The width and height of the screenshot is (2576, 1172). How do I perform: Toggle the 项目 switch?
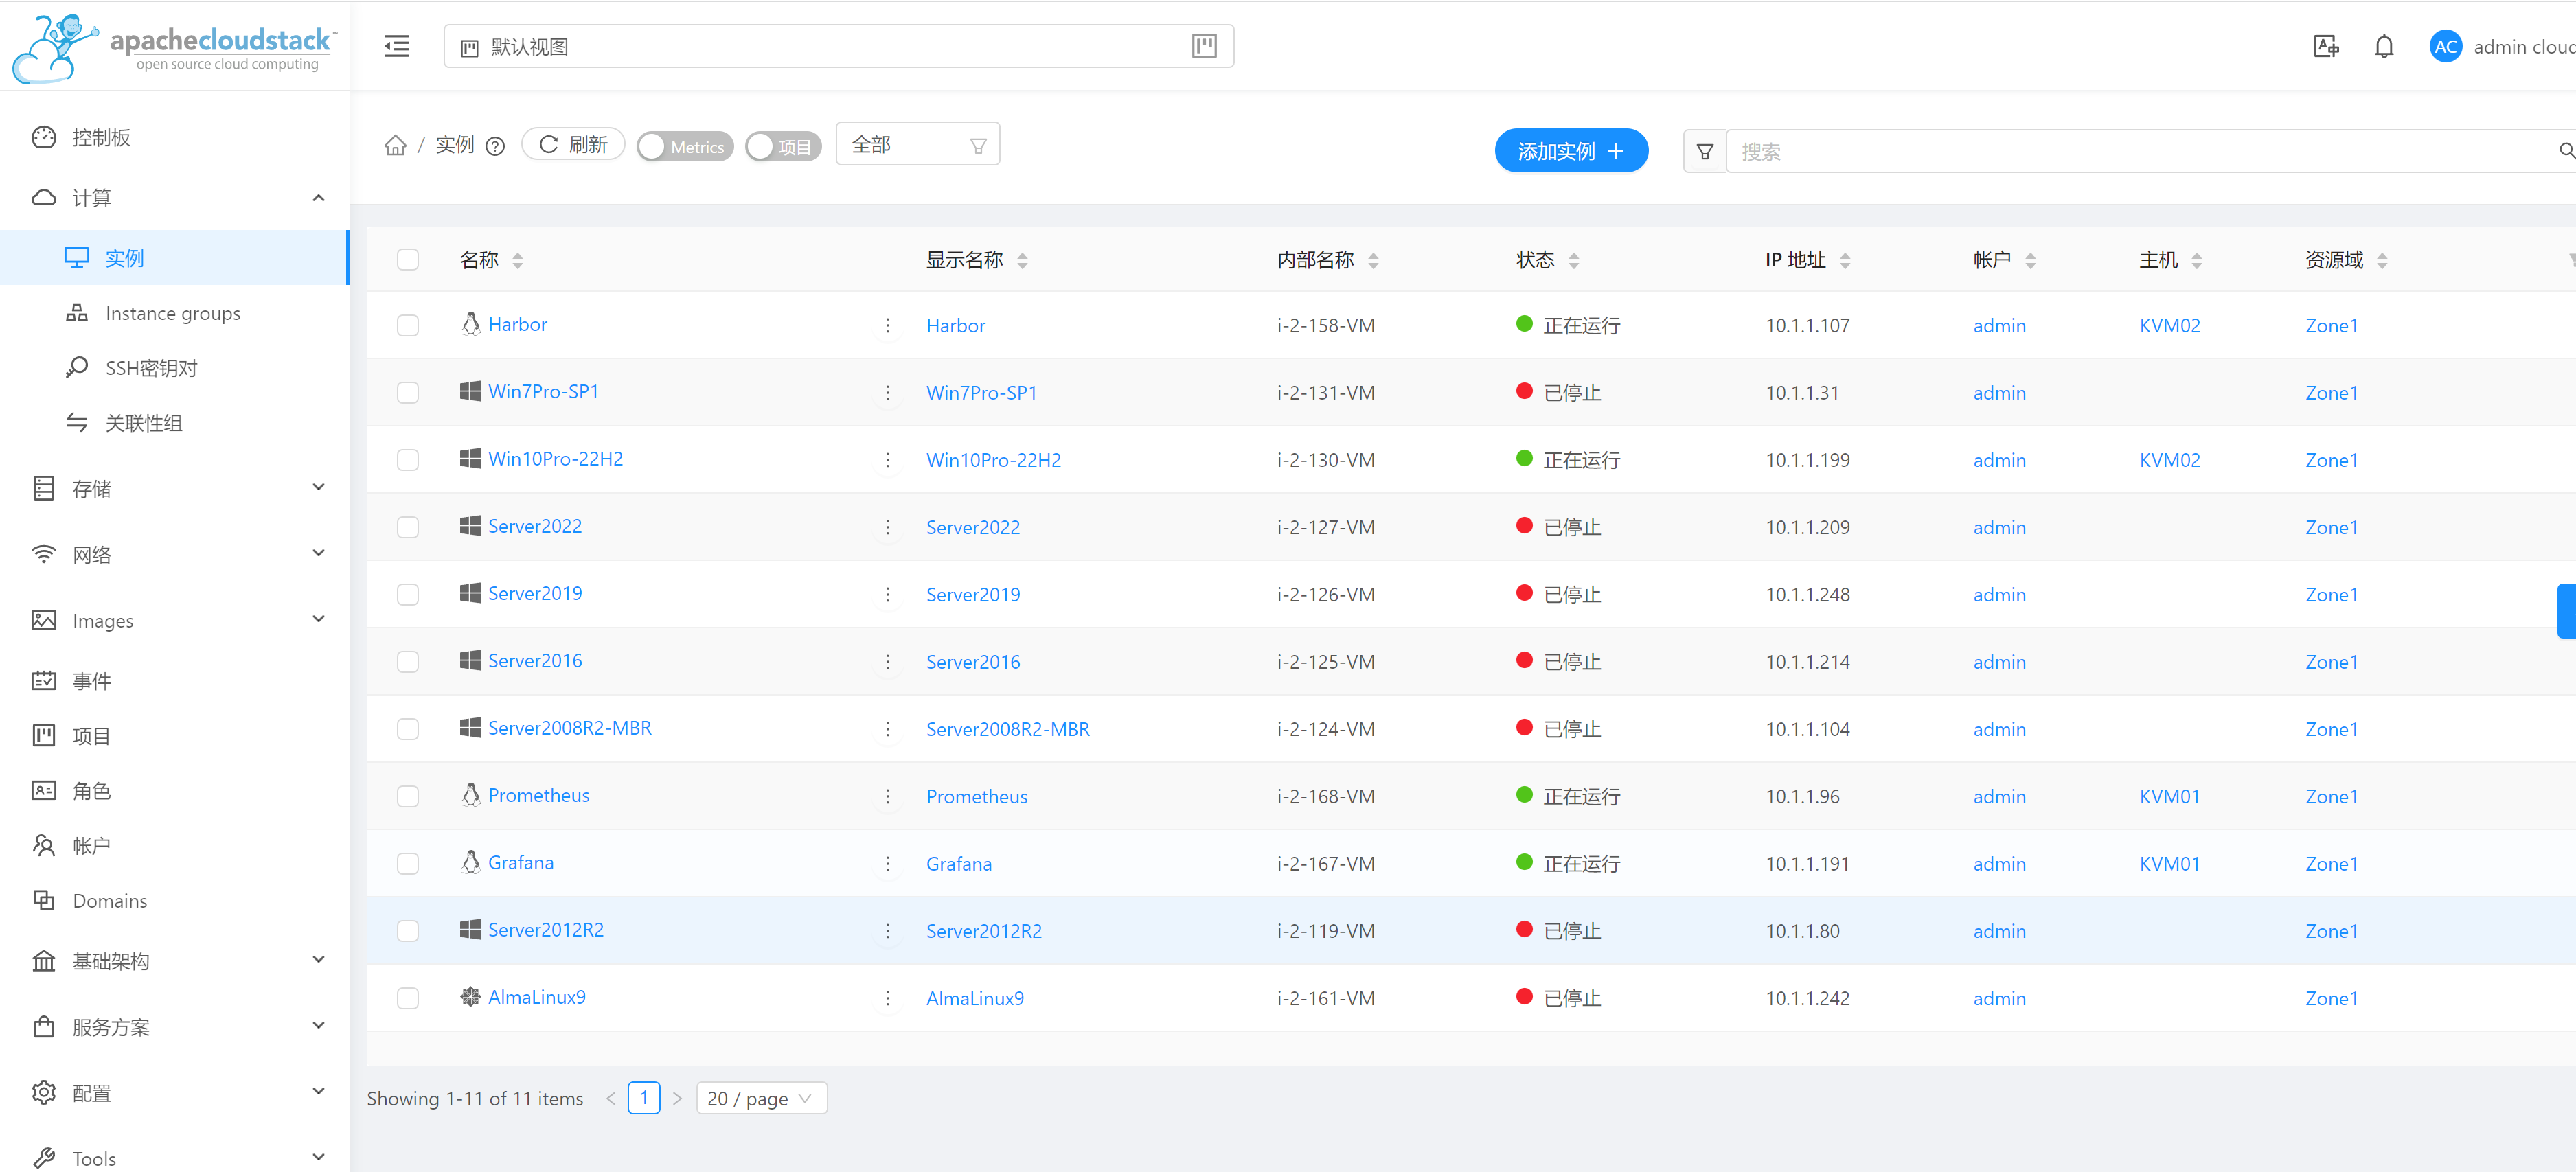pyautogui.click(x=783, y=146)
